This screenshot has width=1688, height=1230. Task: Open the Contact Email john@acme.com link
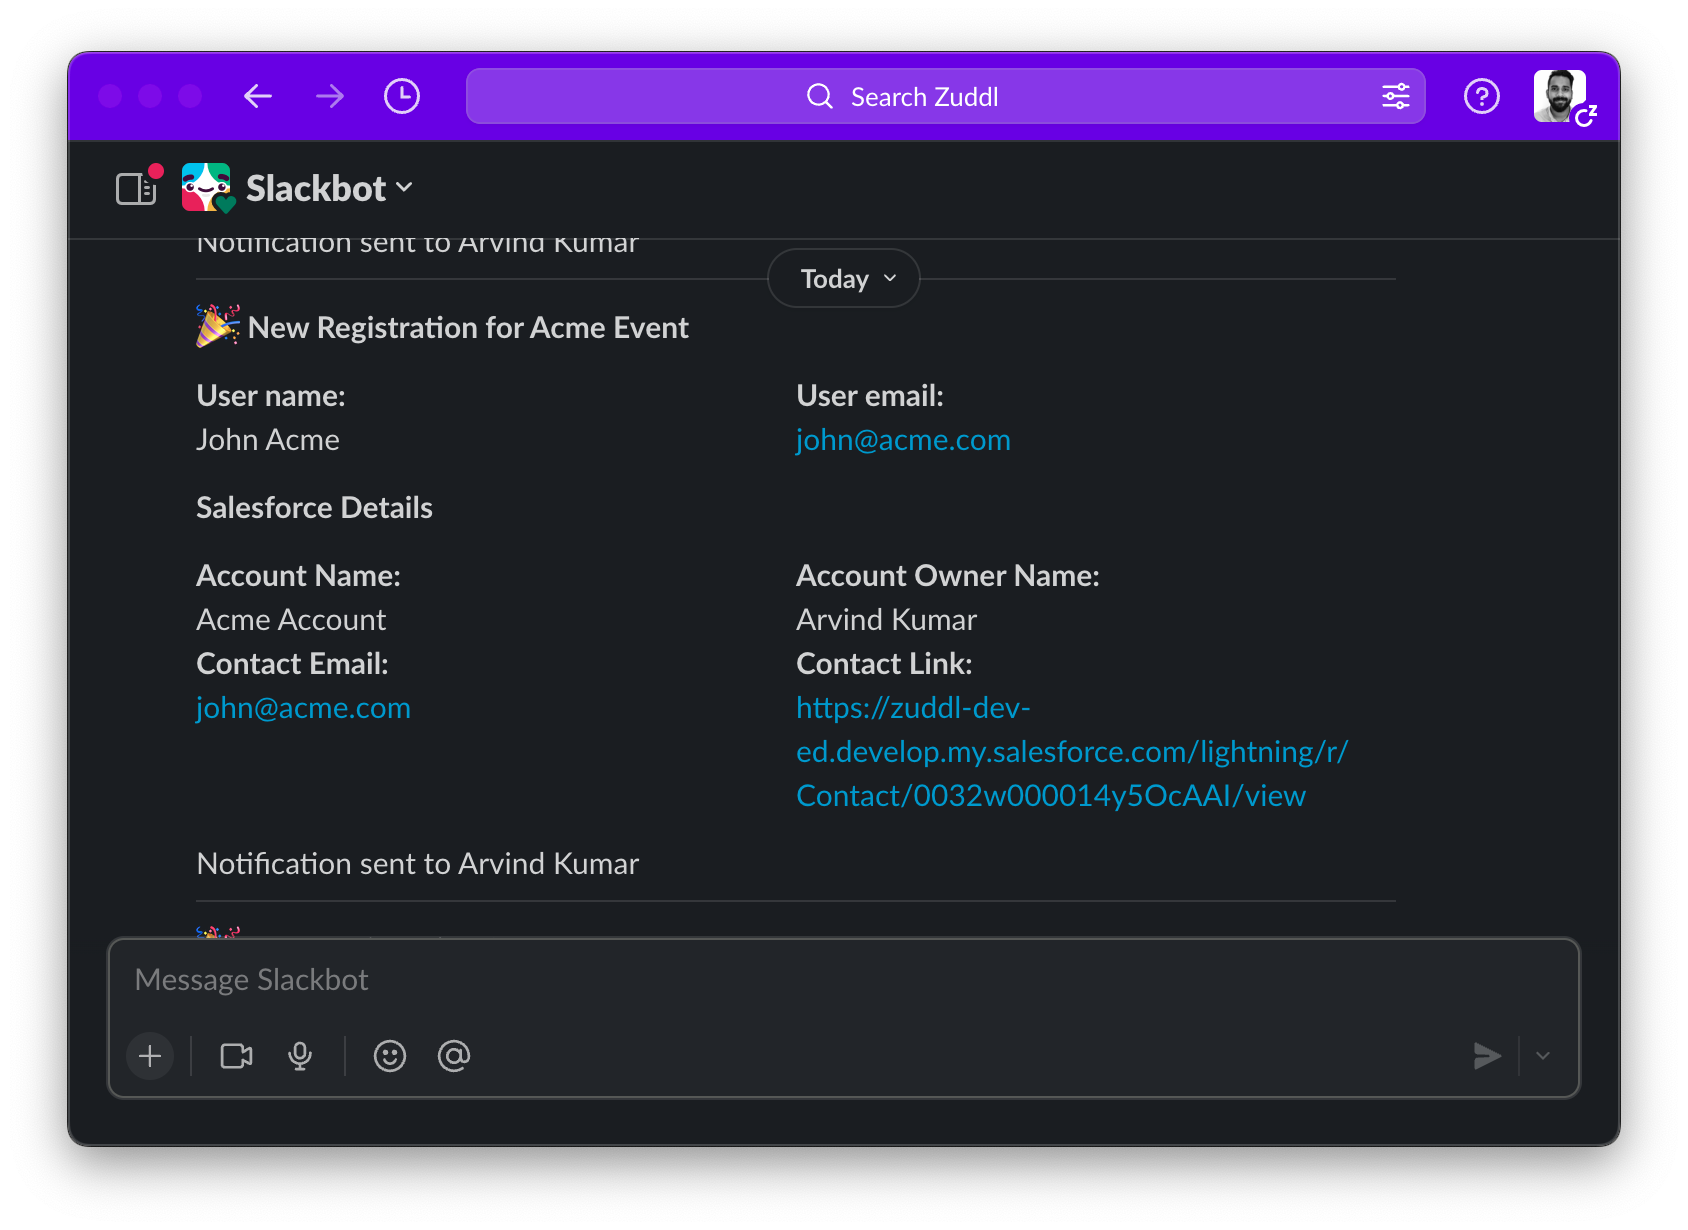point(303,708)
